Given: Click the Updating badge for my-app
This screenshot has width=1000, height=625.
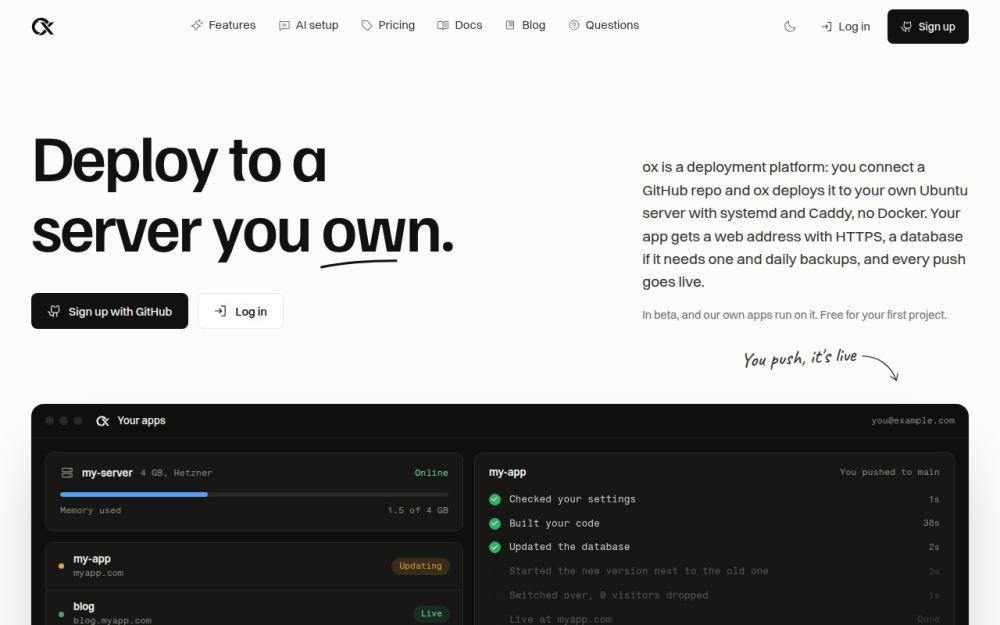Looking at the screenshot, I should pyautogui.click(x=420, y=566).
